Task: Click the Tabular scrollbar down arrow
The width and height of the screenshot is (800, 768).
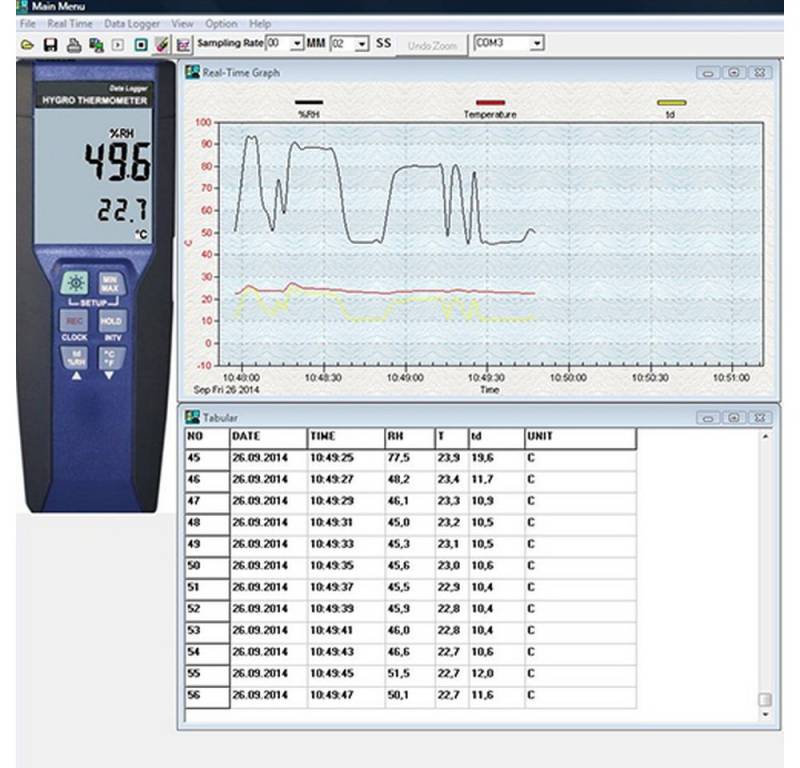Action: pos(765,714)
